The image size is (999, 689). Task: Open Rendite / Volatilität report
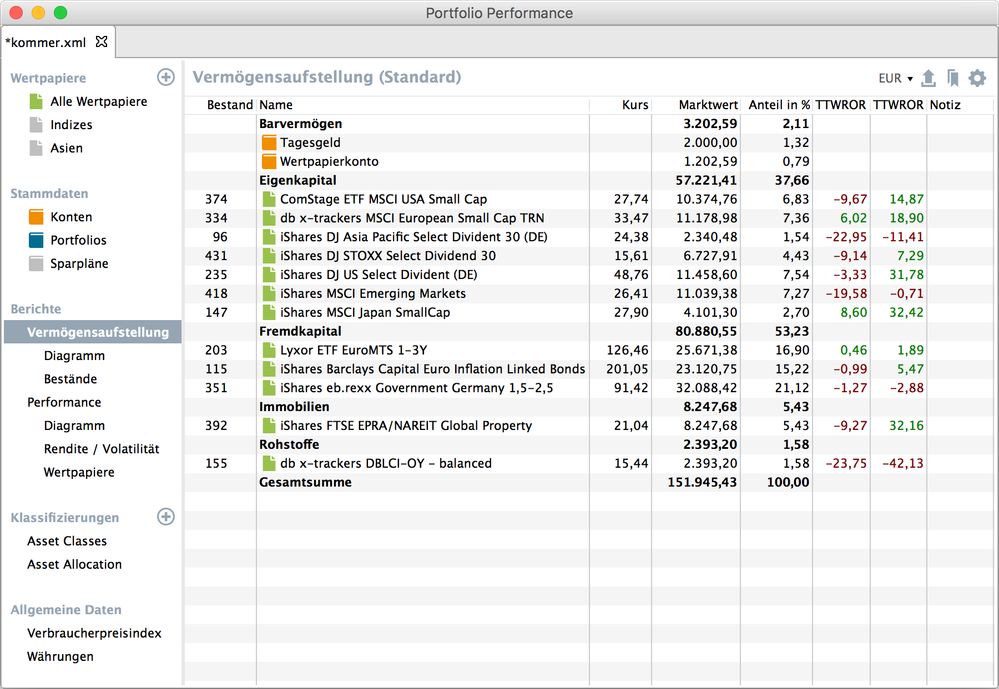(101, 449)
